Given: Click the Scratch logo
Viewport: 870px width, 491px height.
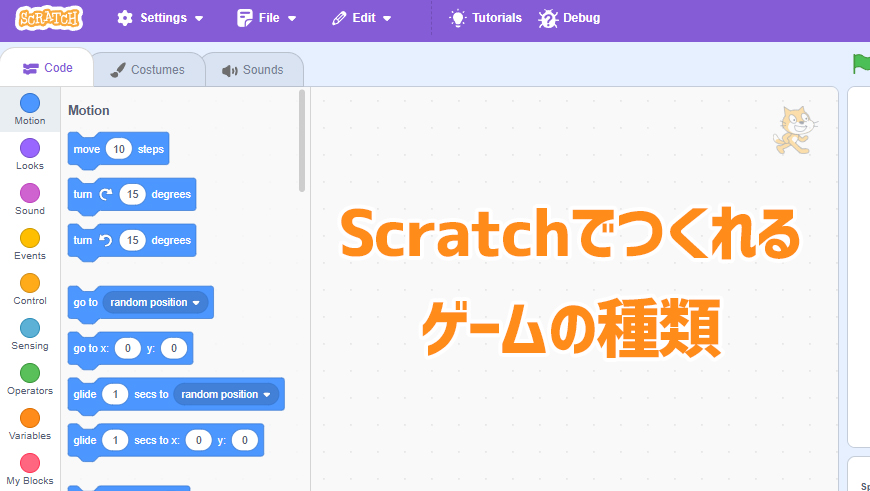Looking at the screenshot, I should [49, 18].
